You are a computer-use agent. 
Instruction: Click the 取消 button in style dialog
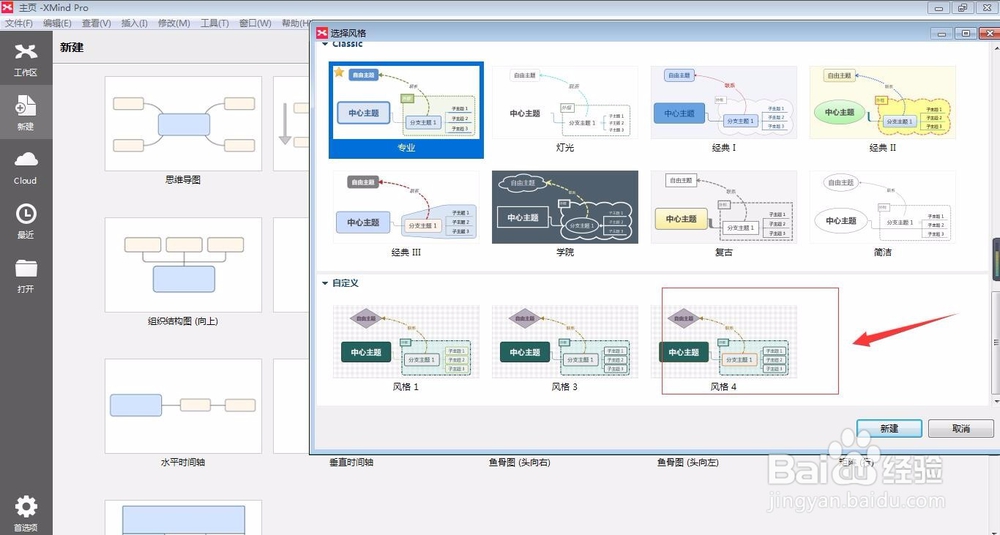960,429
